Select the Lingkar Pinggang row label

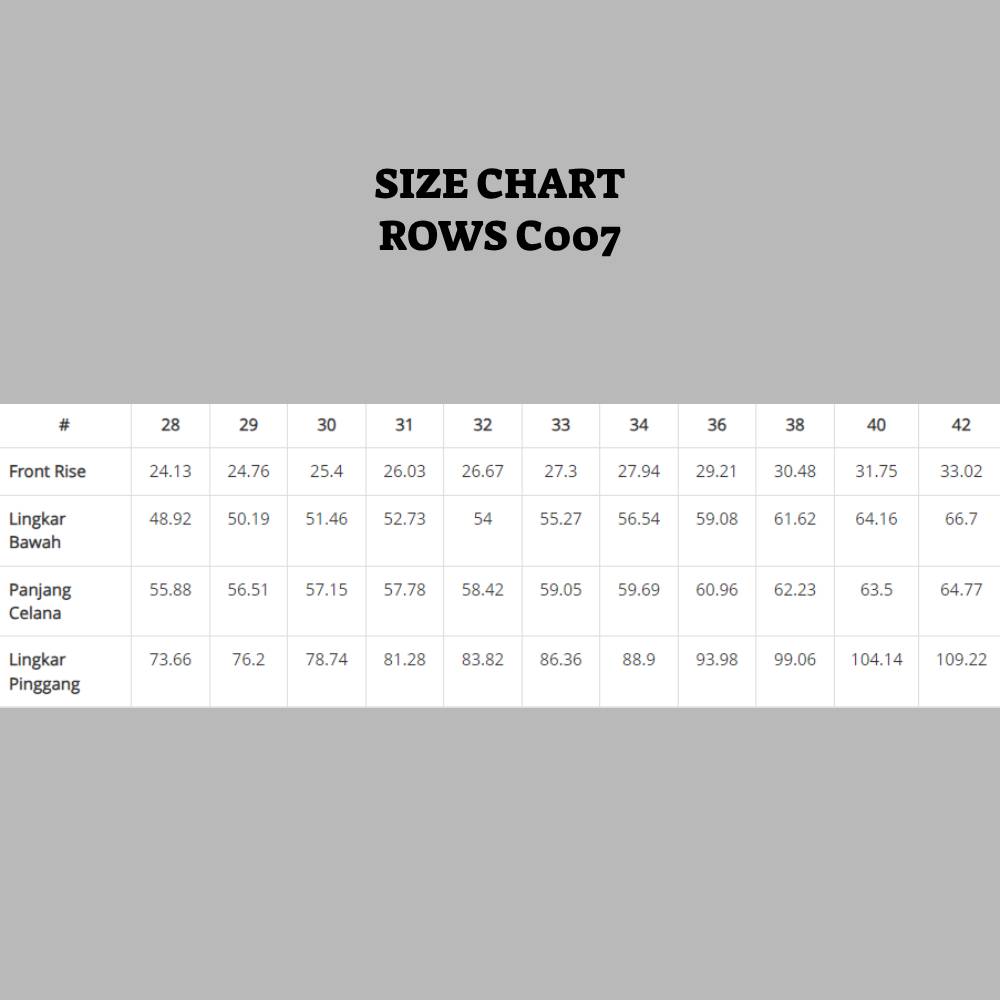(x=44, y=672)
